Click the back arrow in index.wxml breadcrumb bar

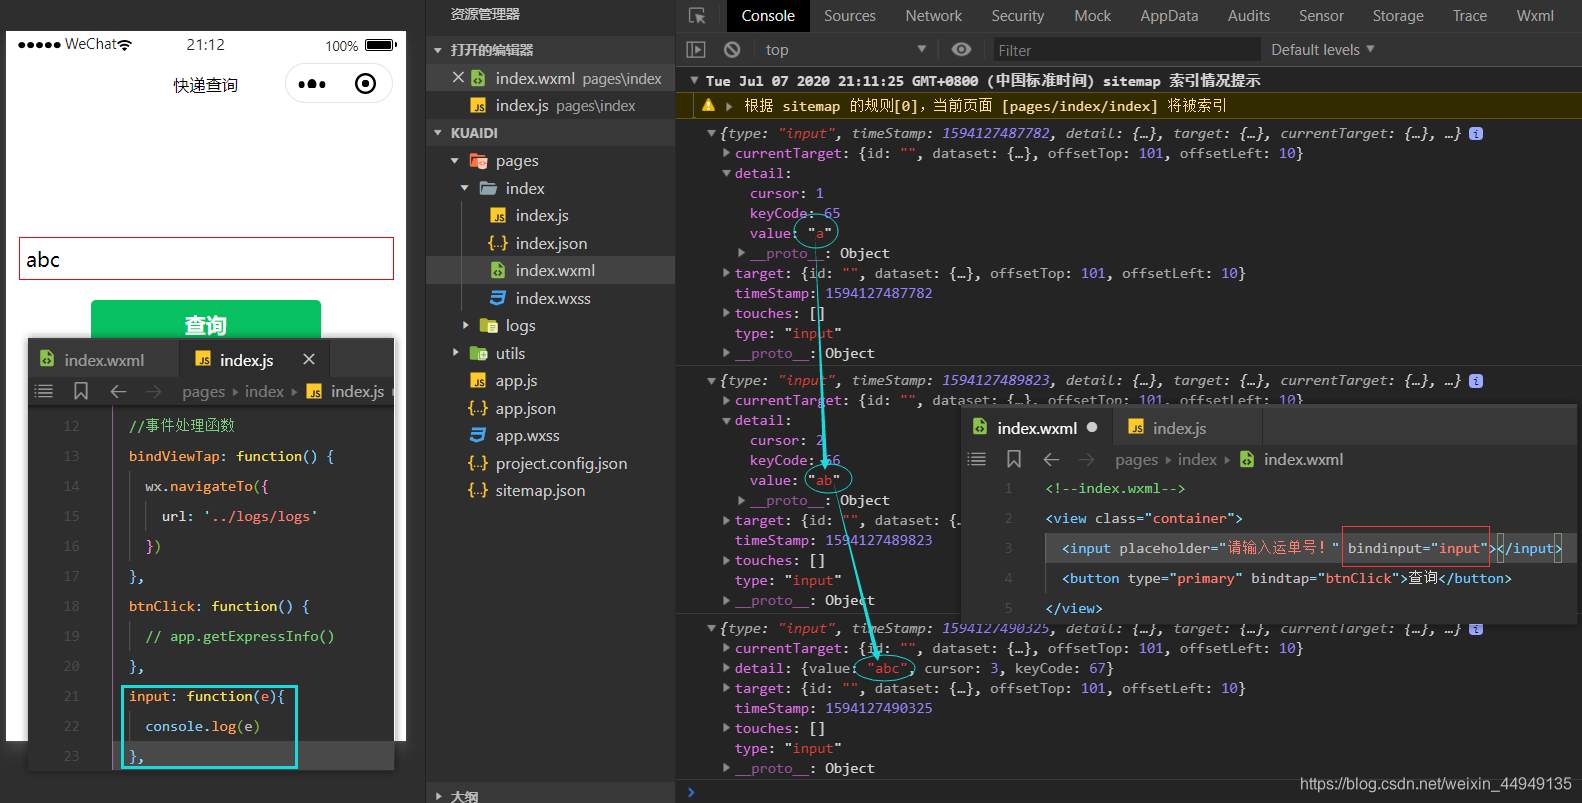(x=1051, y=459)
